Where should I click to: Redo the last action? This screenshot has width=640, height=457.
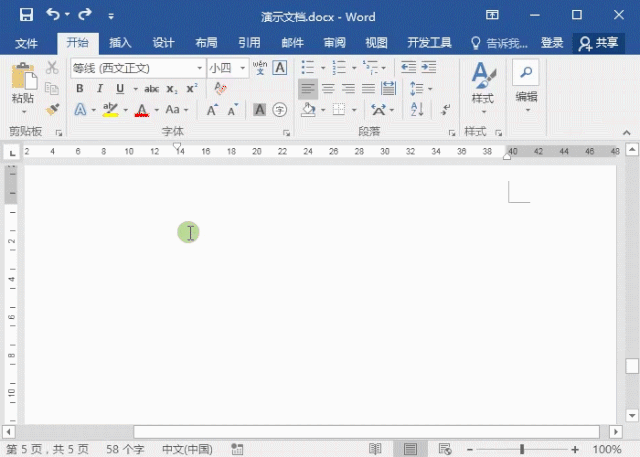(85, 15)
